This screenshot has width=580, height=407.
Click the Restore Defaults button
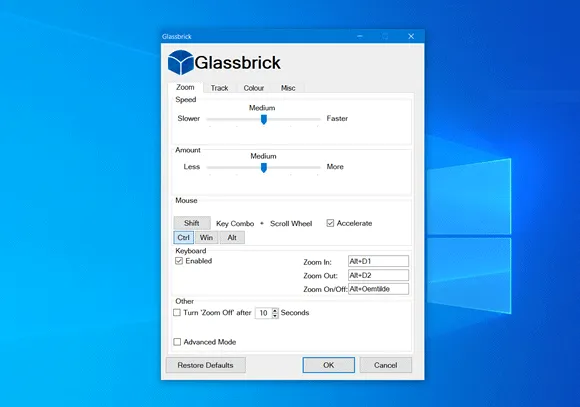coord(206,365)
